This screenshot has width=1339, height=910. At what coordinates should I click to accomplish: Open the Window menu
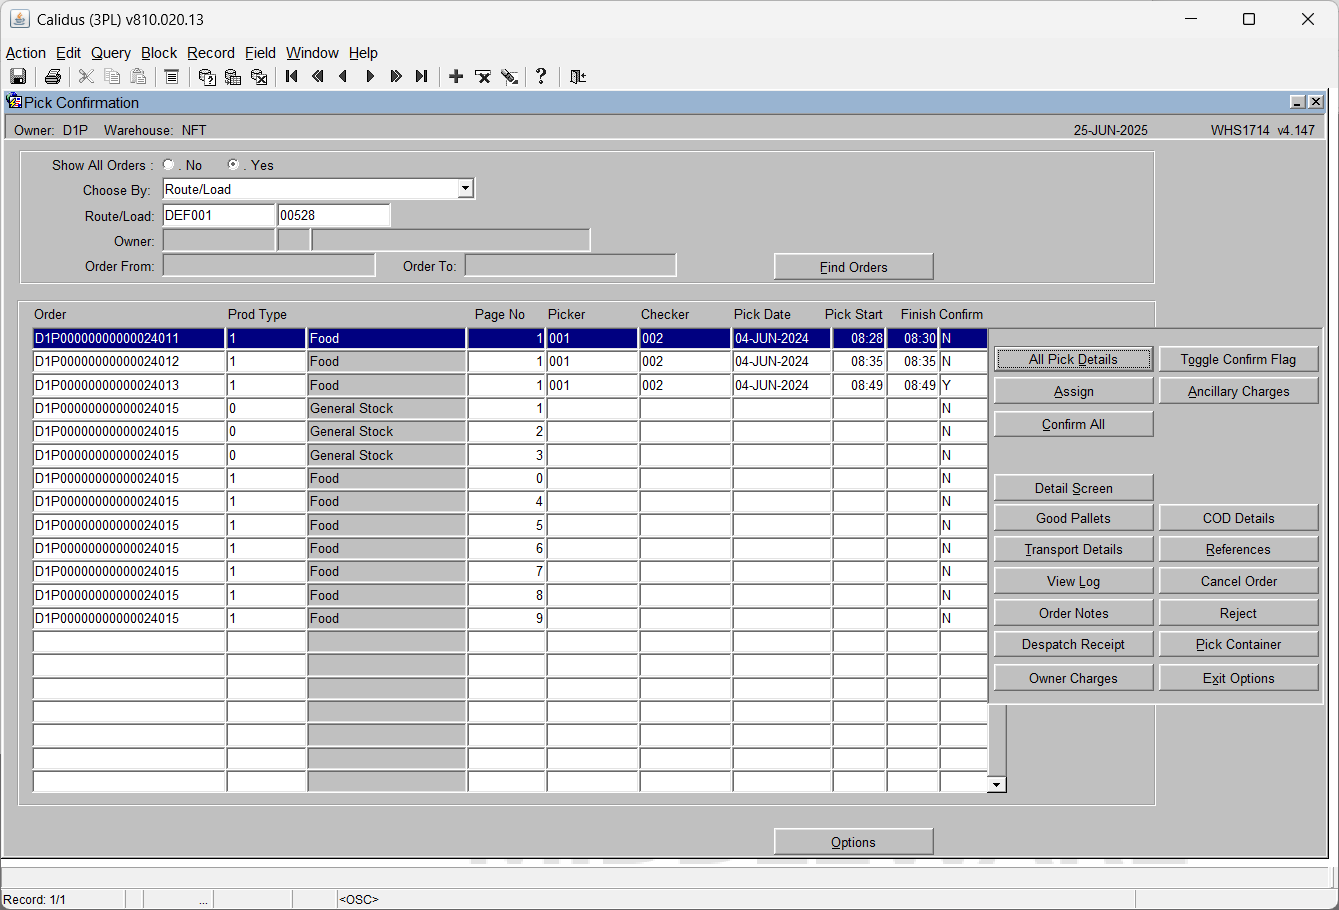(x=313, y=53)
